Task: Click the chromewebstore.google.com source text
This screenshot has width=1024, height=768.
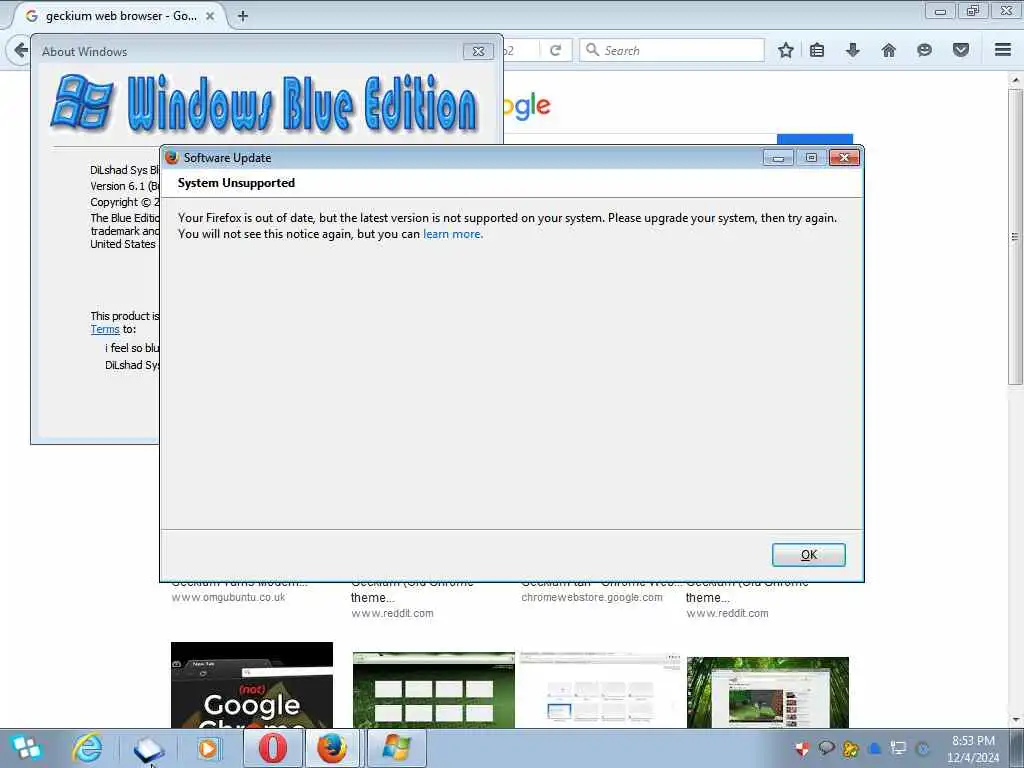Action: (592, 598)
